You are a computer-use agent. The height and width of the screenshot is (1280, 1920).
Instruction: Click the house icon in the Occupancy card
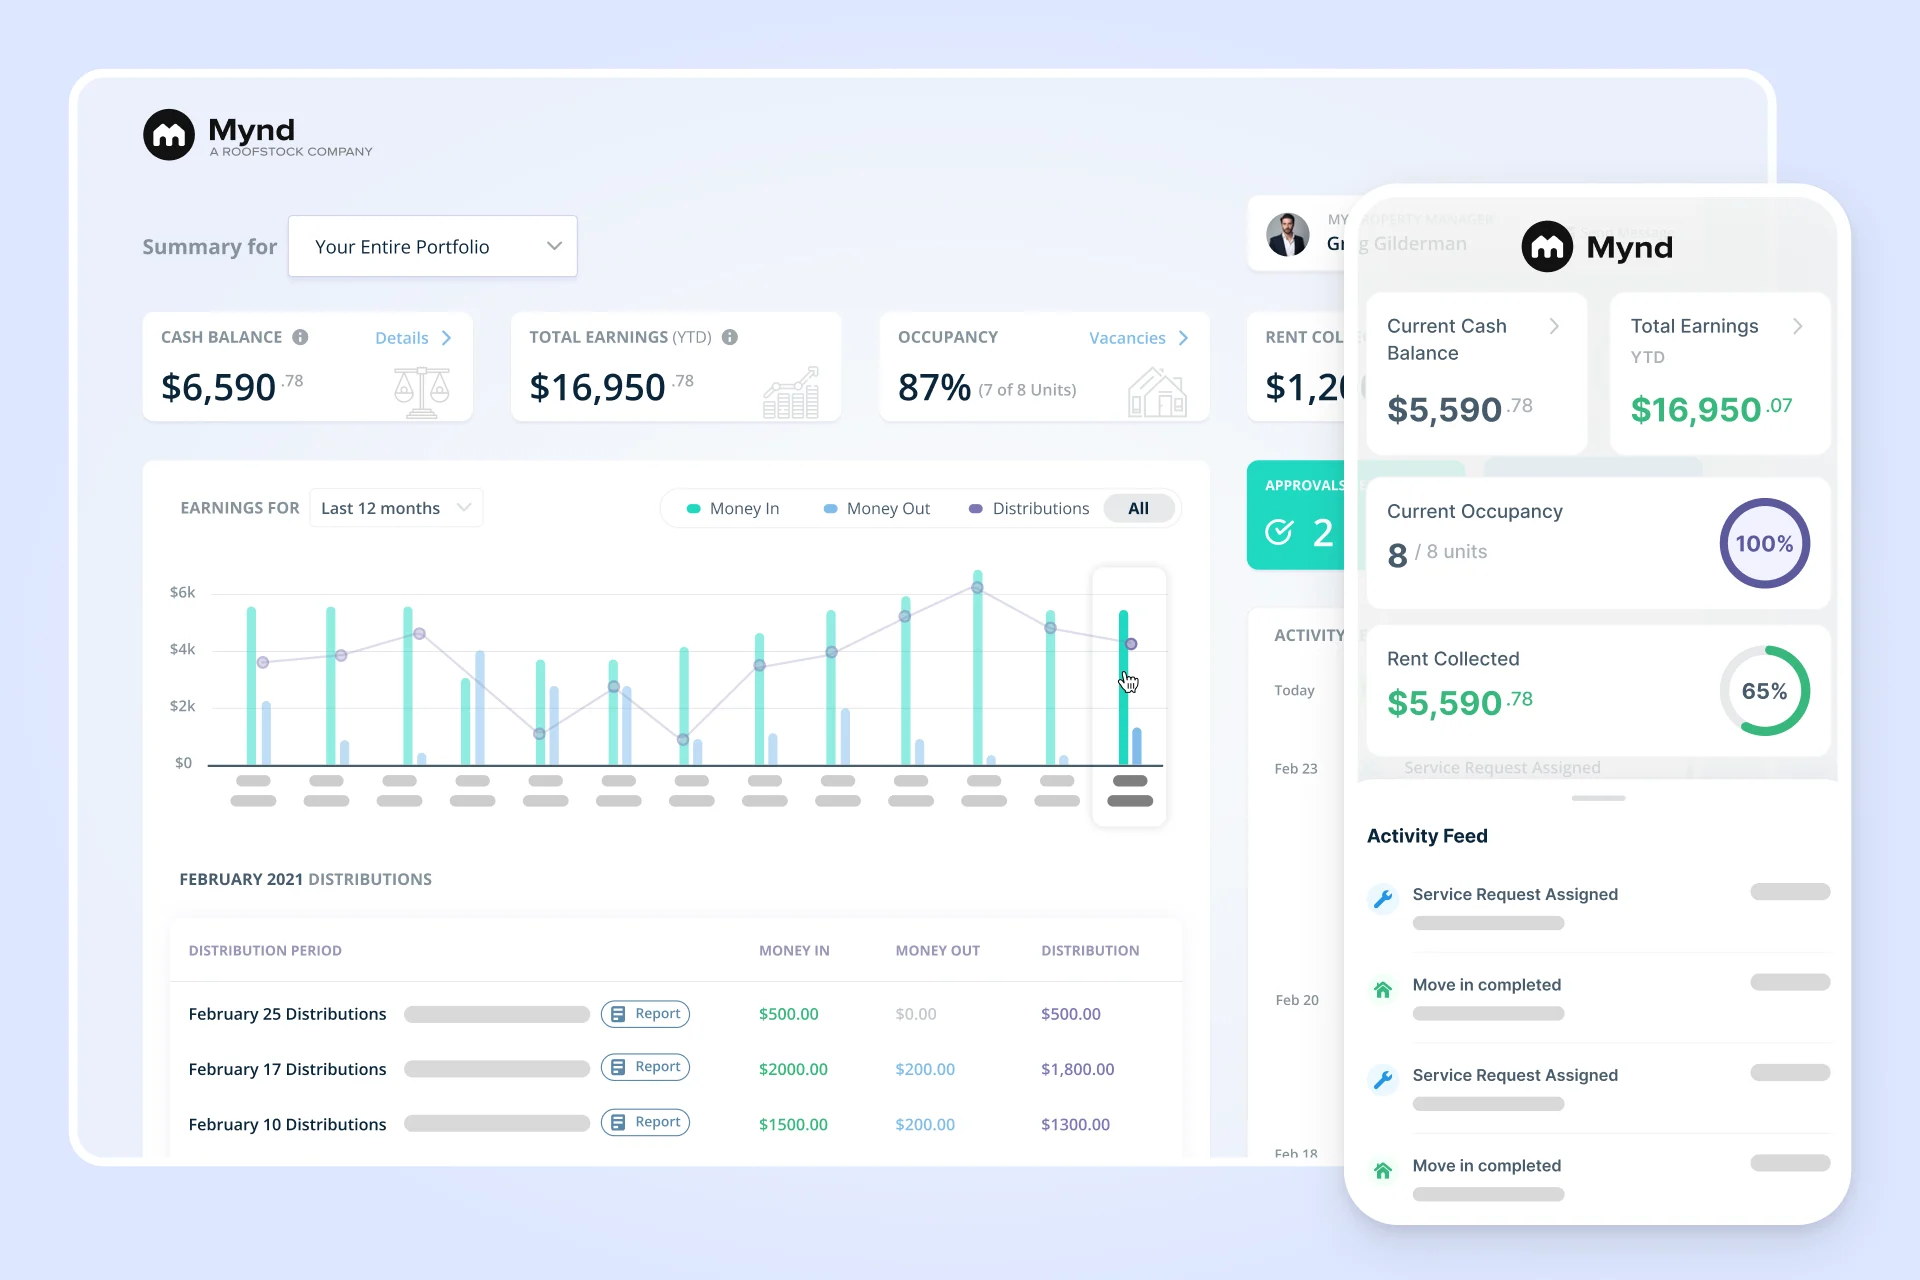coord(1157,391)
